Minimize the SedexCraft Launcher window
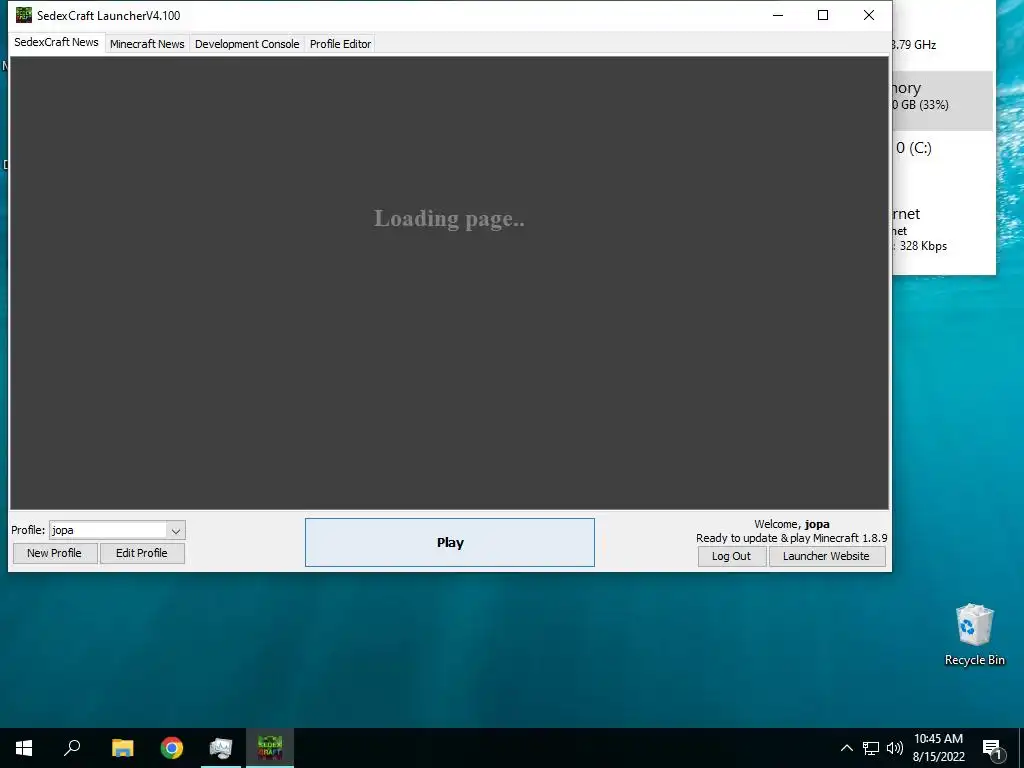The height and width of the screenshot is (768, 1024). click(778, 15)
